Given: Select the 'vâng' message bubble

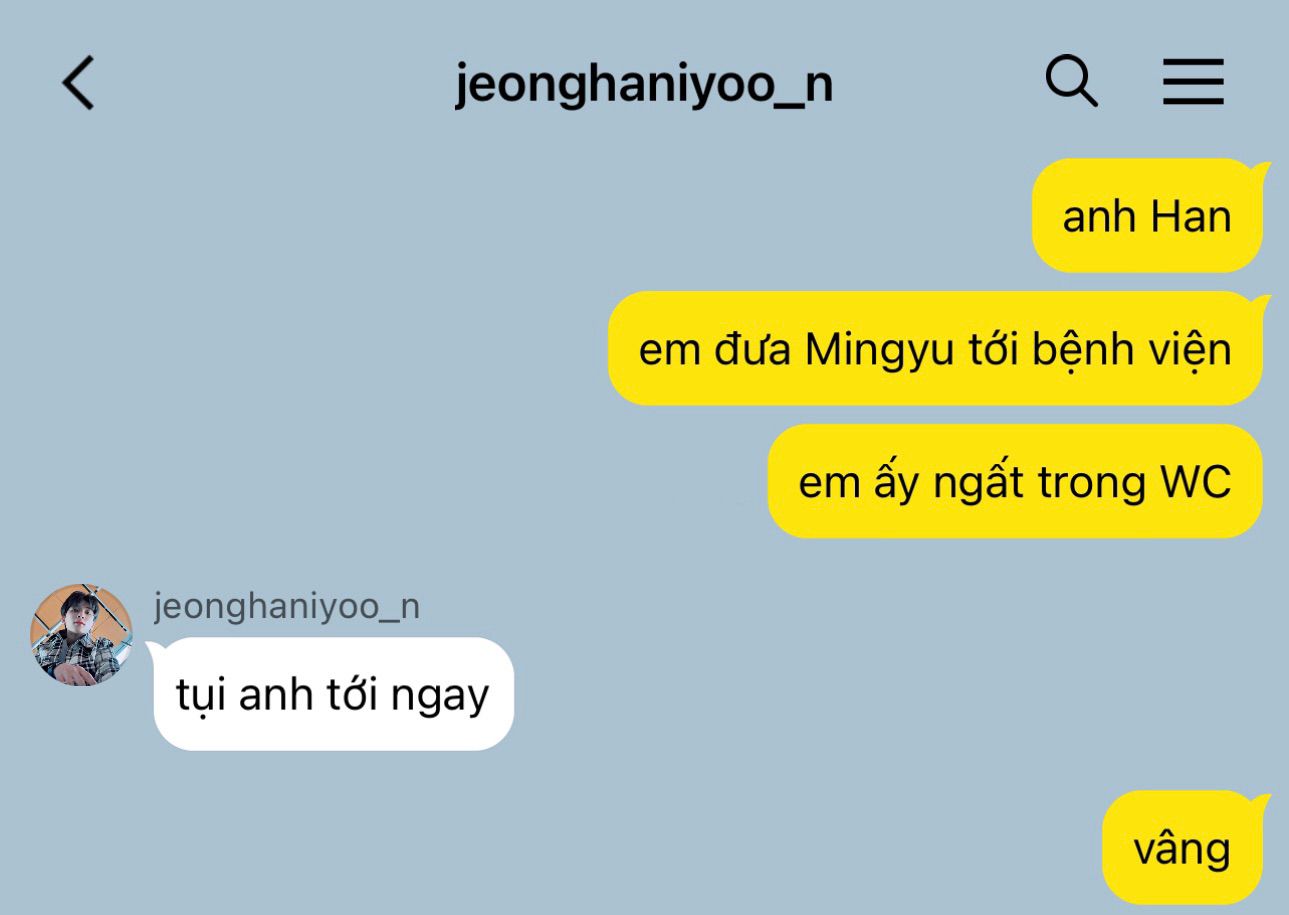Looking at the screenshot, I should click(x=1183, y=848).
